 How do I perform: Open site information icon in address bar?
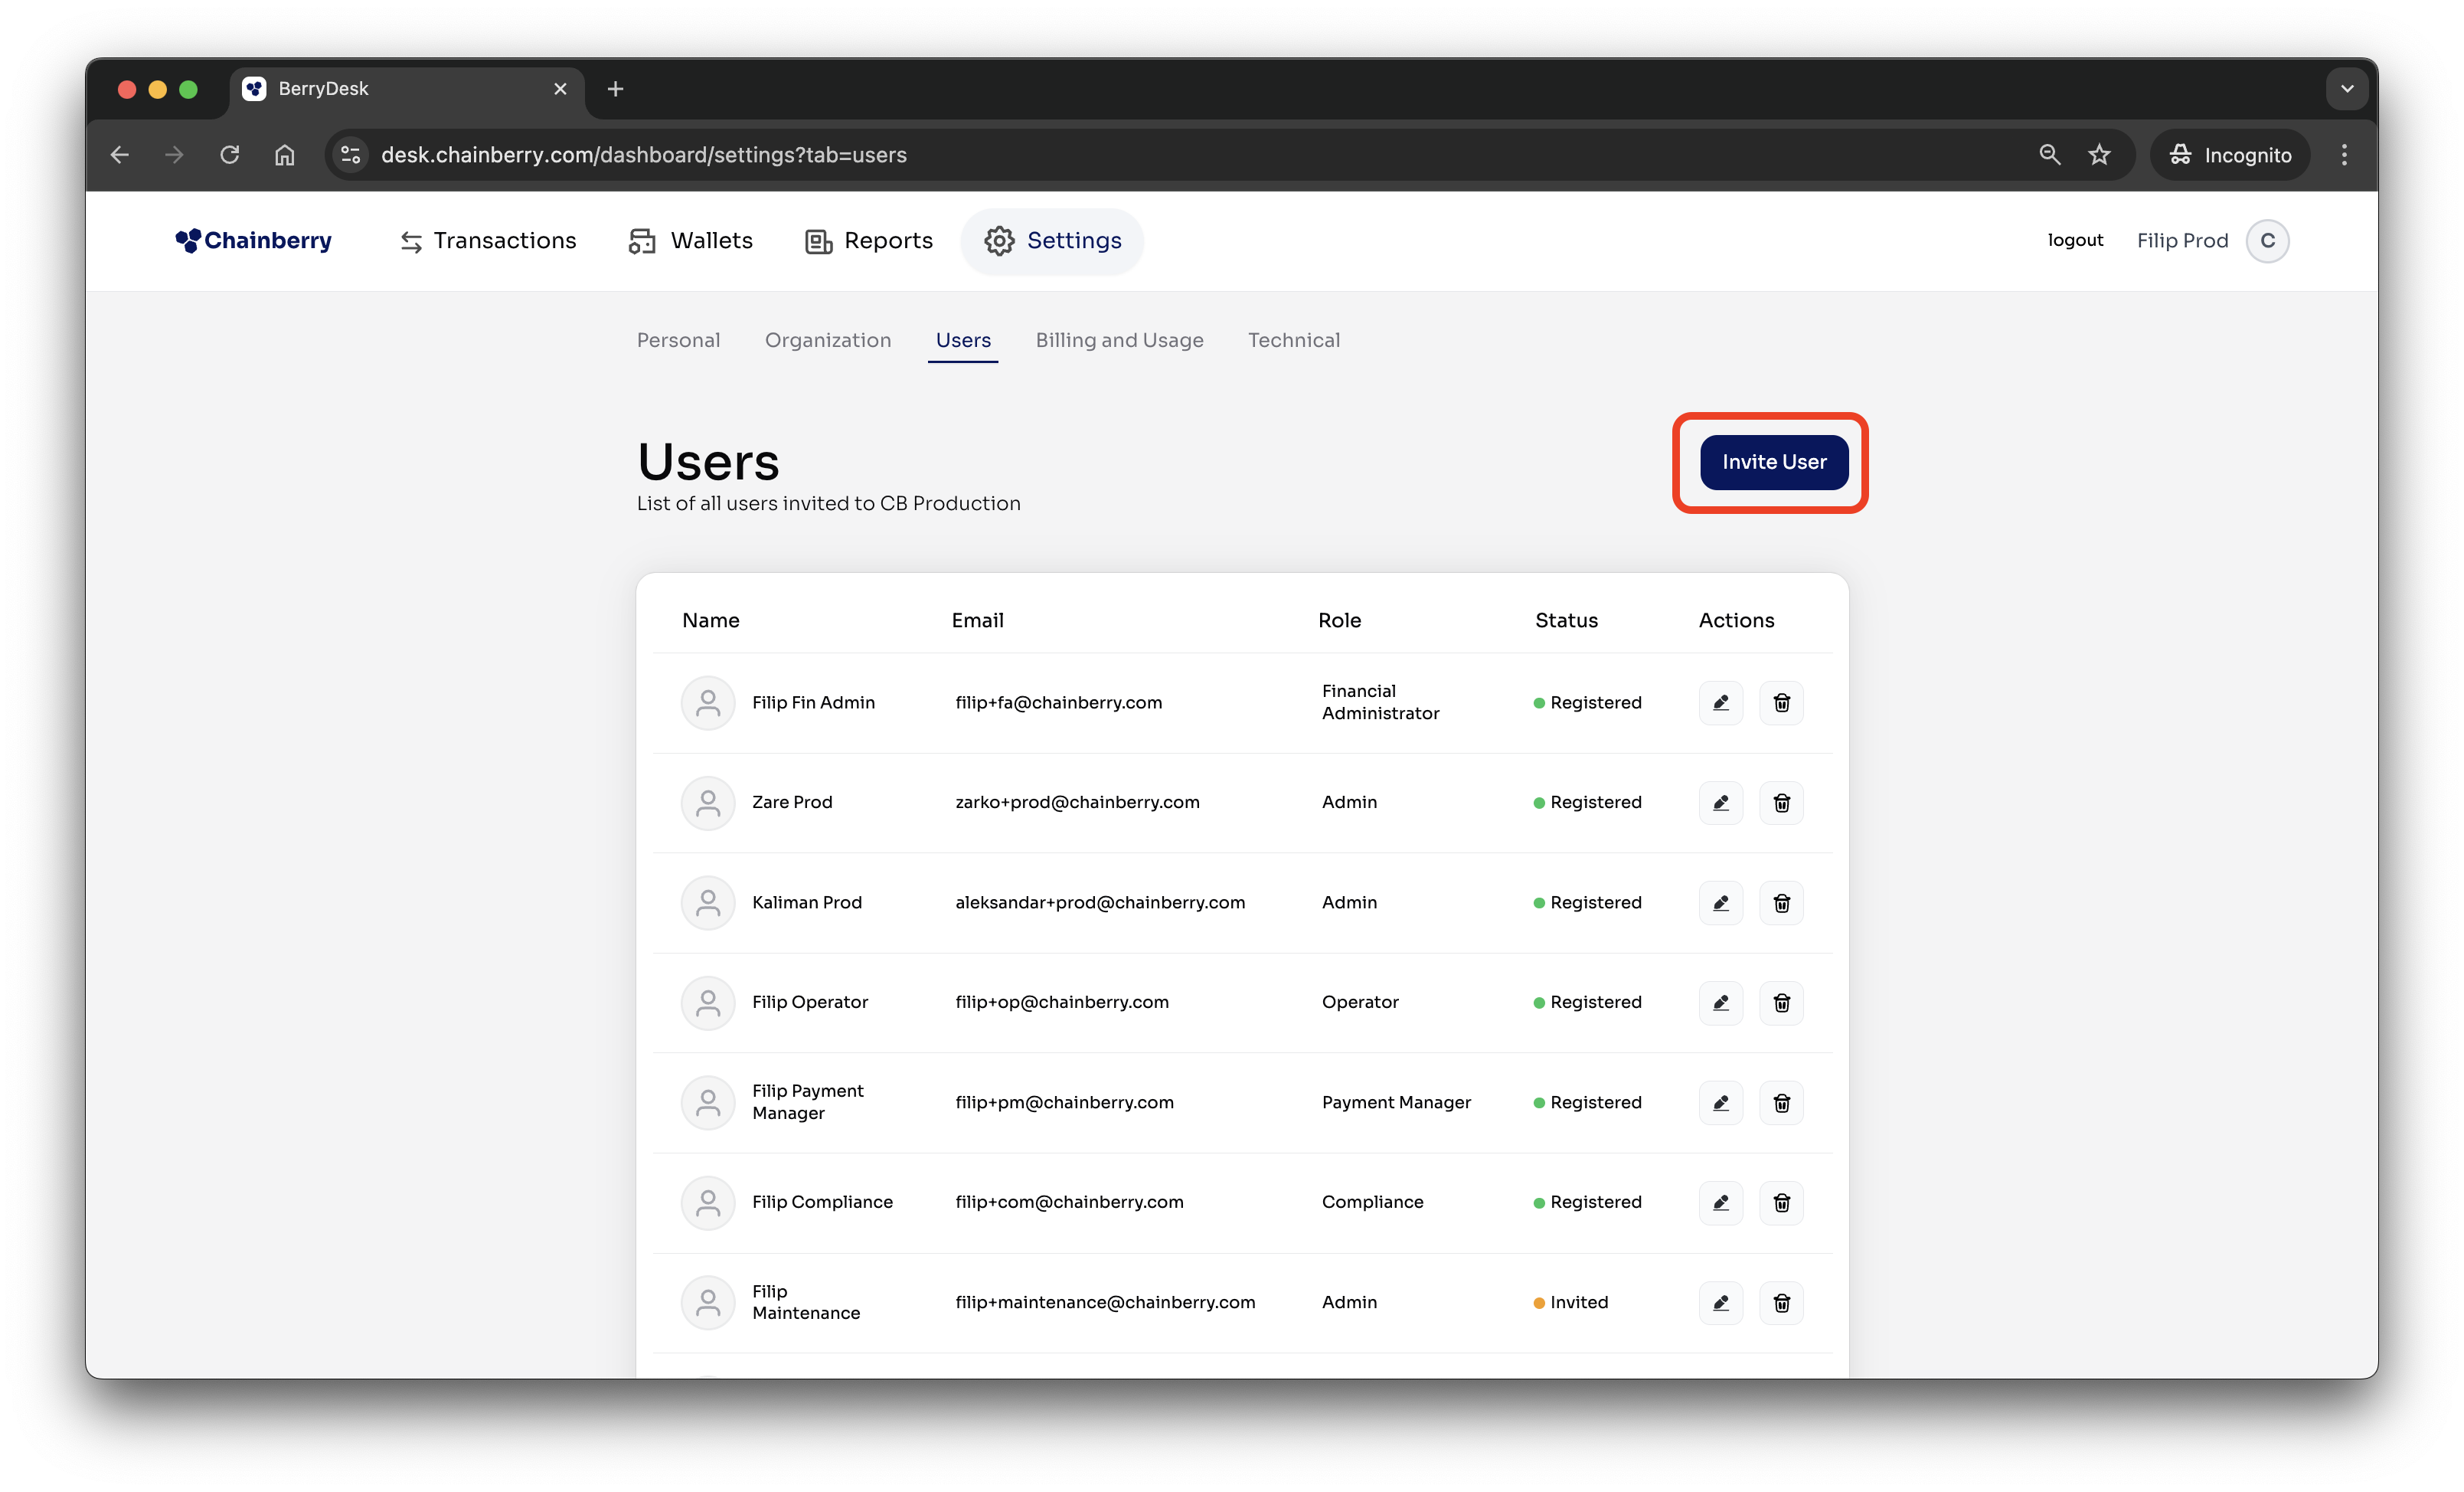pyautogui.click(x=351, y=155)
